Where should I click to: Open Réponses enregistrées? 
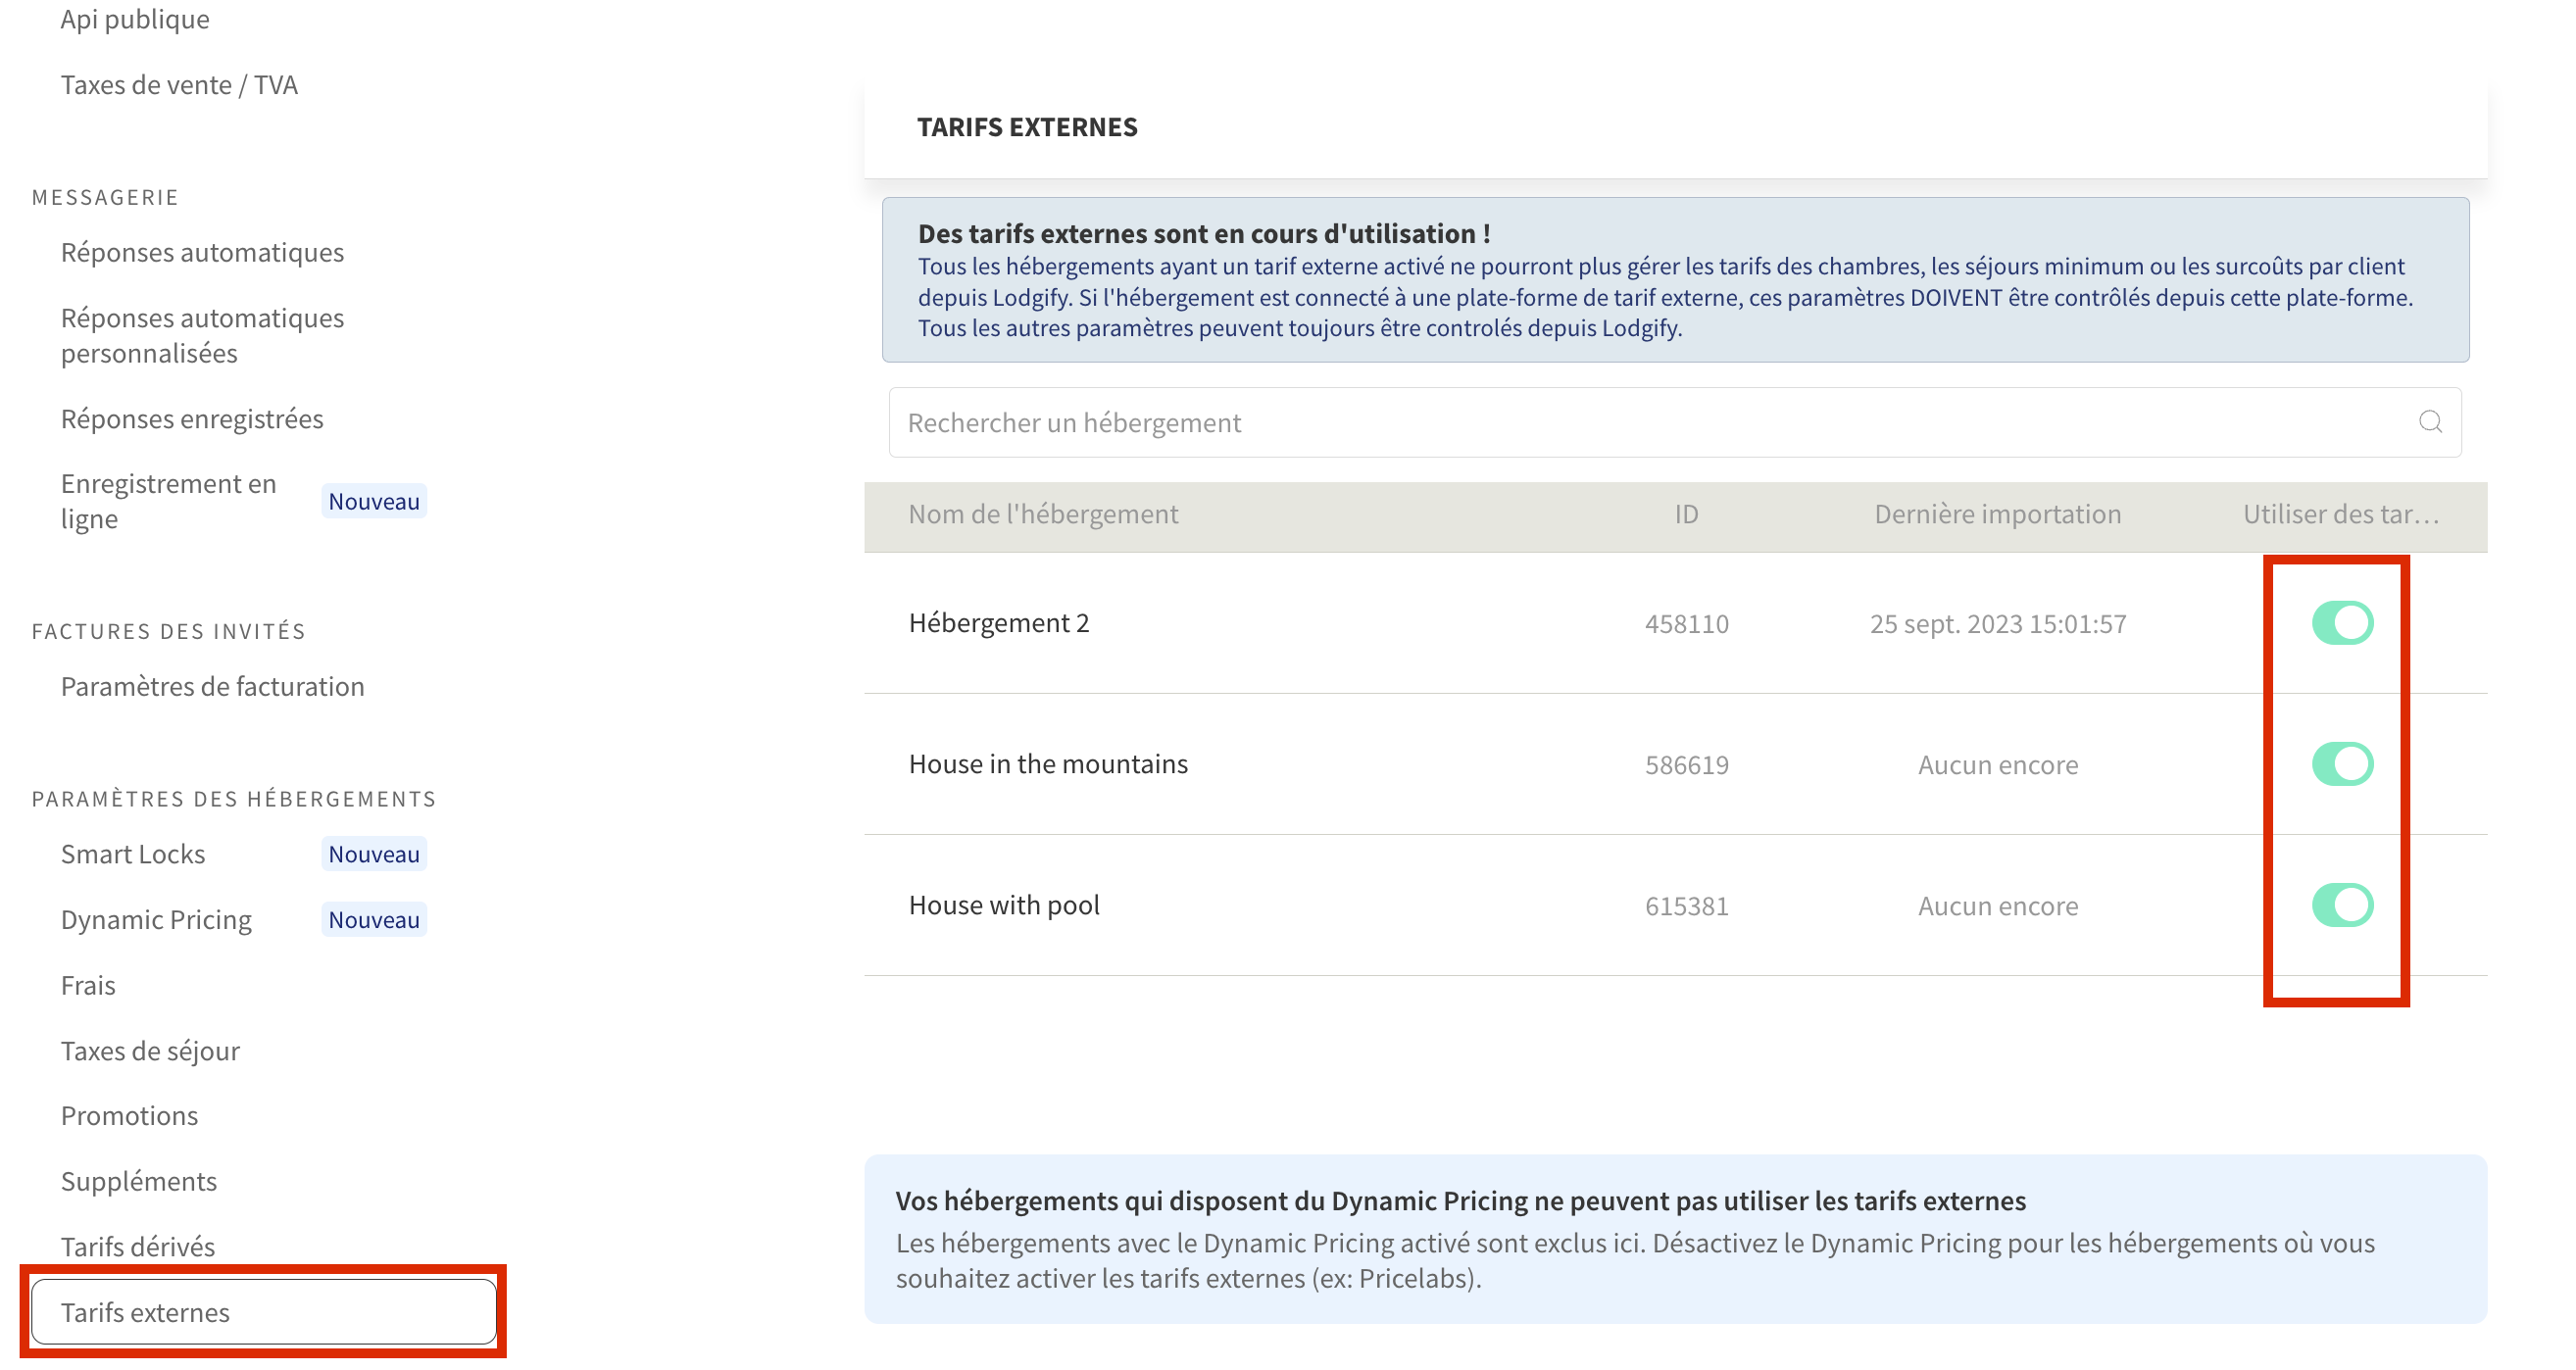pos(192,418)
